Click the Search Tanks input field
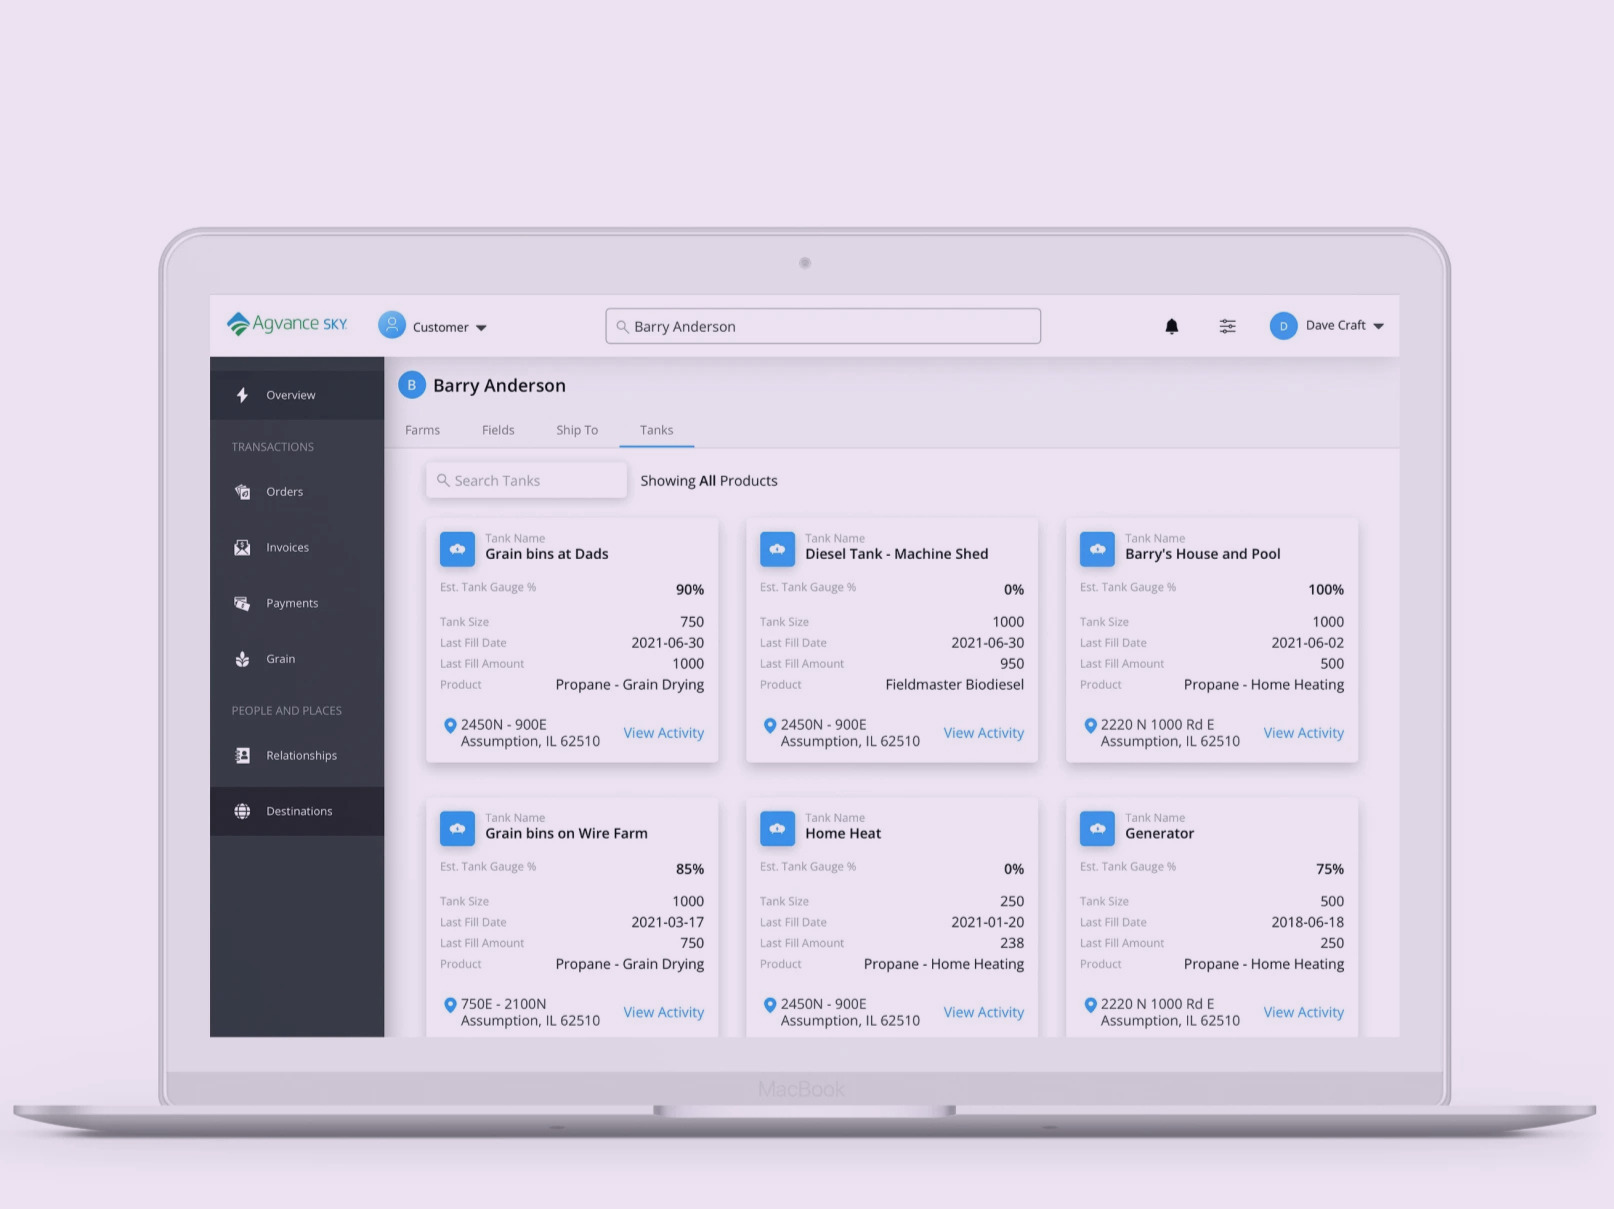This screenshot has height=1209, width=1614. click(x=527, y=480)
